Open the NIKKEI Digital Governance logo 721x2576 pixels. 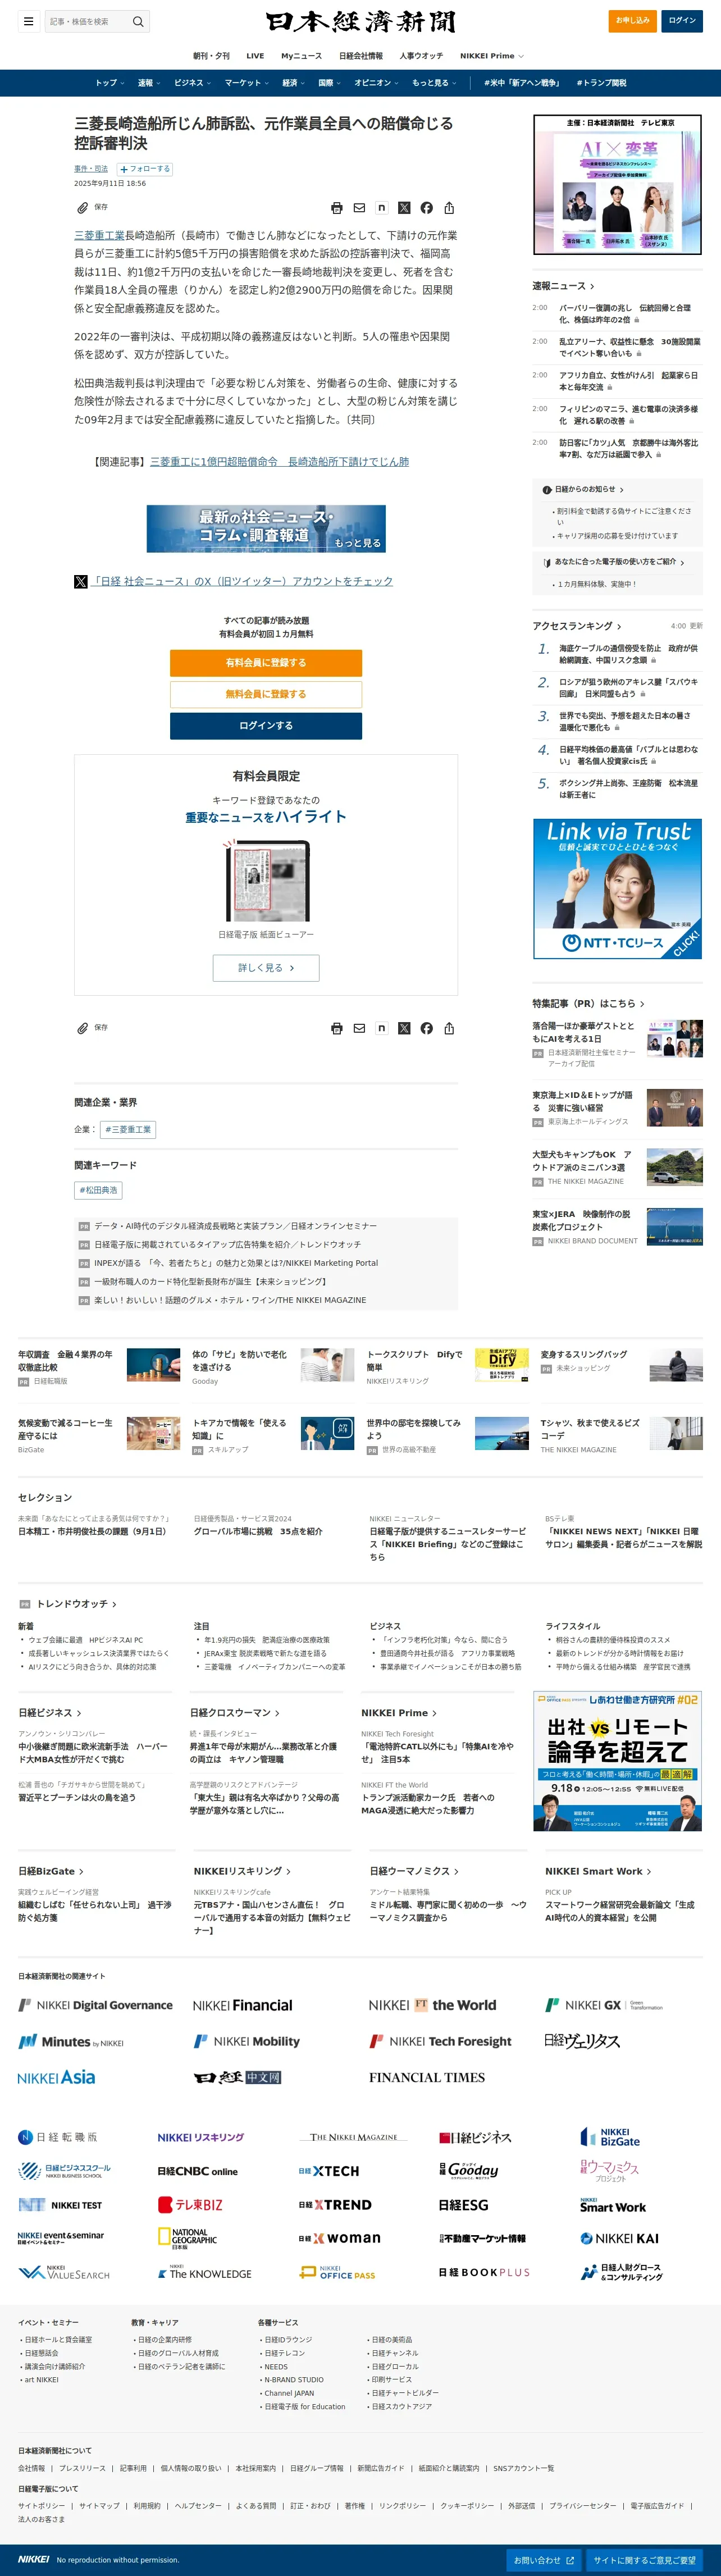click(95, 2005)
